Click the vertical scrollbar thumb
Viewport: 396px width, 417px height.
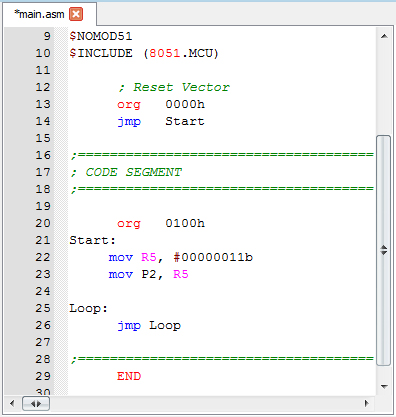[x=384, y=250]
